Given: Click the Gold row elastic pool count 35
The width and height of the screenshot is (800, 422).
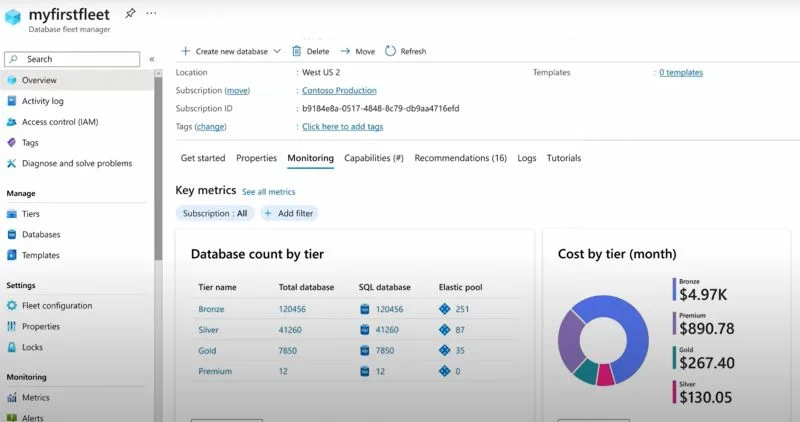Looking at the screenshot, I should click(460, 351).
